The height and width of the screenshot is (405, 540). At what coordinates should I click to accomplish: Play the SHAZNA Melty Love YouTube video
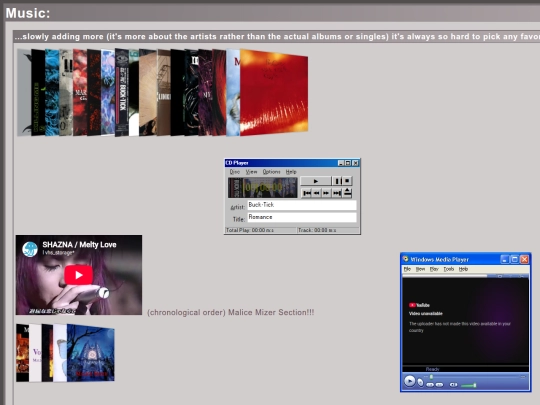tap(79, 275)
